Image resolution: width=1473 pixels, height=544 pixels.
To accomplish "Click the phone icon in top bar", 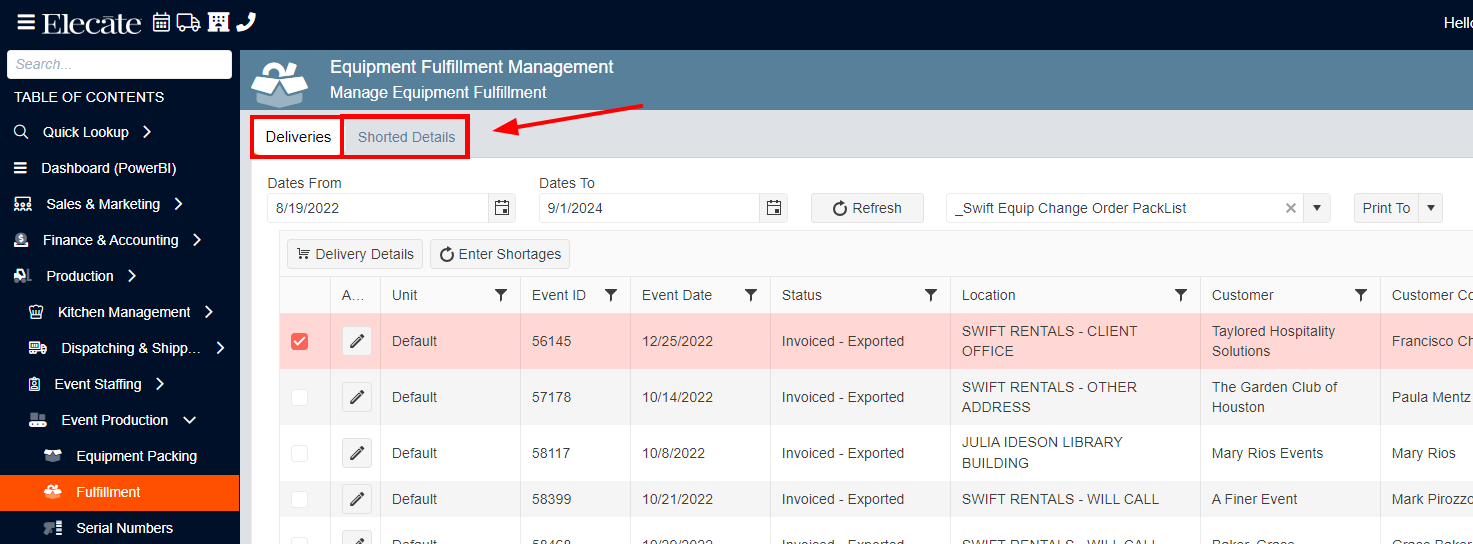I will [246, 22].
